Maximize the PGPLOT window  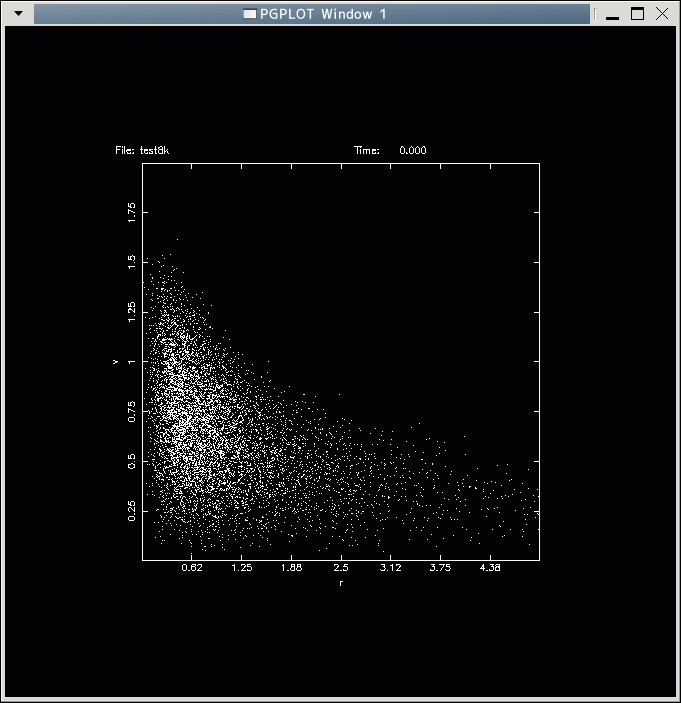tap(637, 14)
